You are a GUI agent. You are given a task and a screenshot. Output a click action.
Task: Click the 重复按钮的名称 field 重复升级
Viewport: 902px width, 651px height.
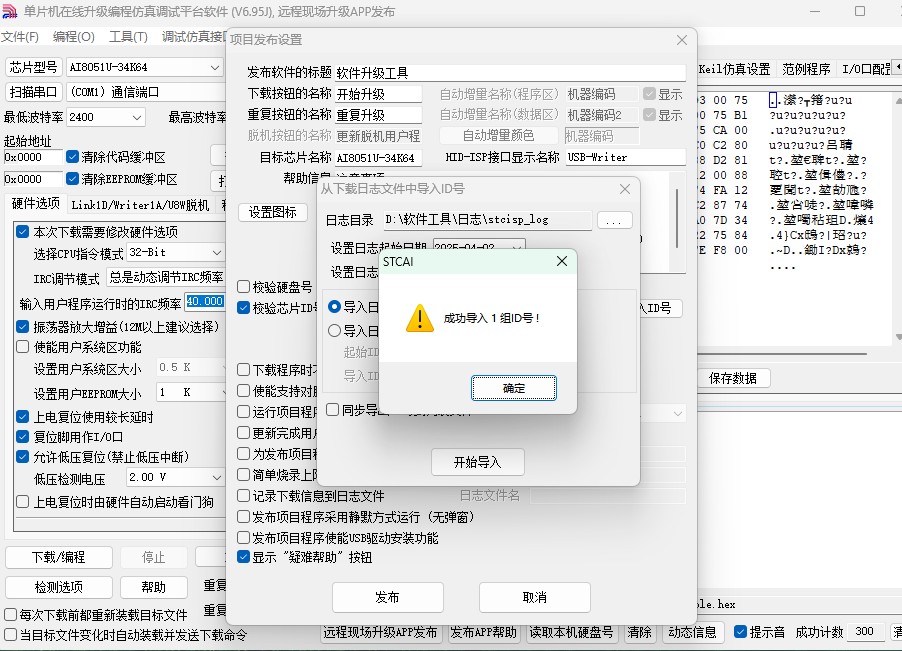tap(379, 115)
